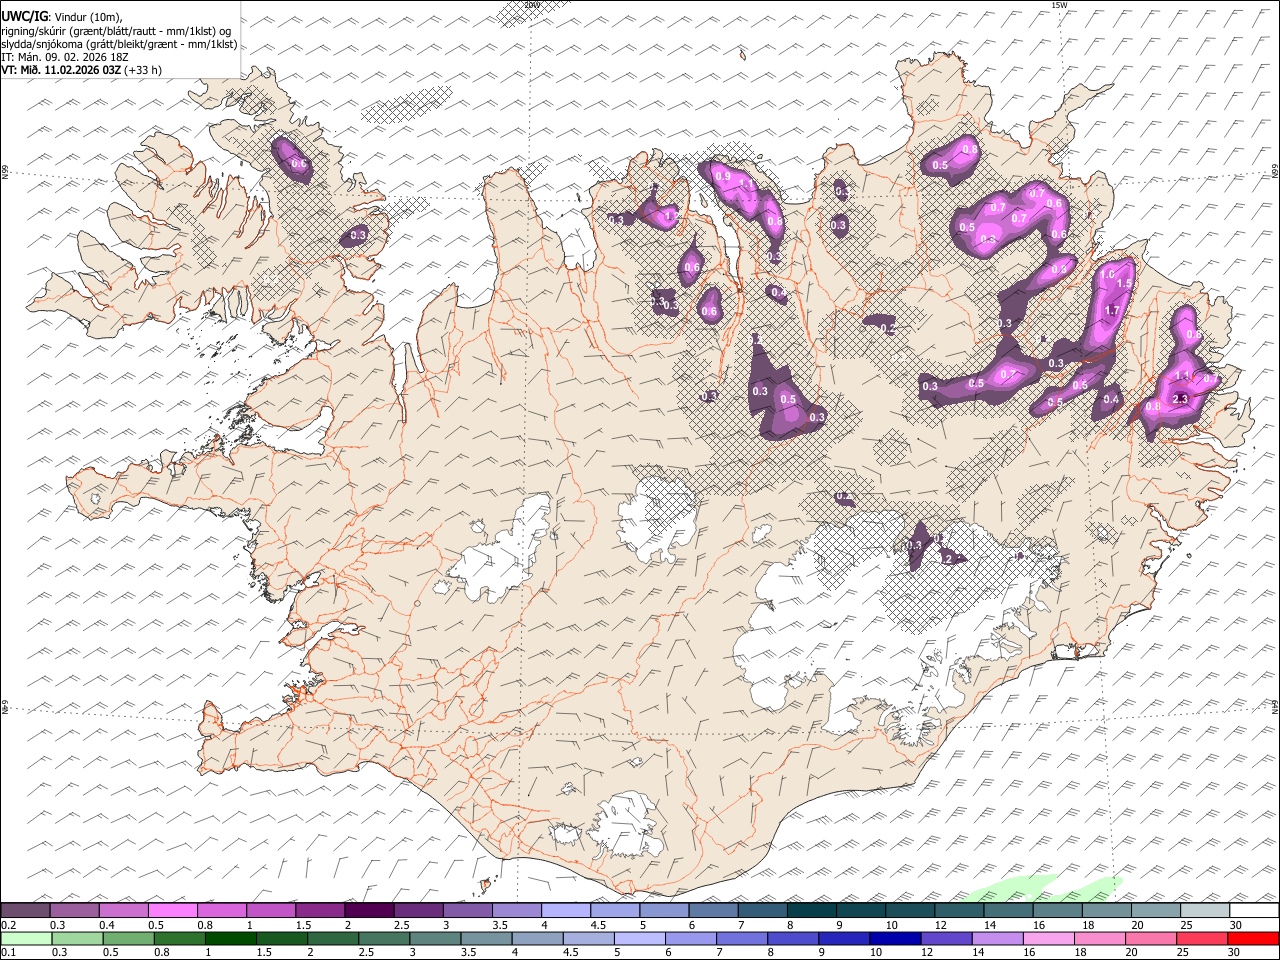This screenshot has height=960, width=1280.
Task: Click the '3.5' label under the lower legend
Action: pos(468,953)
